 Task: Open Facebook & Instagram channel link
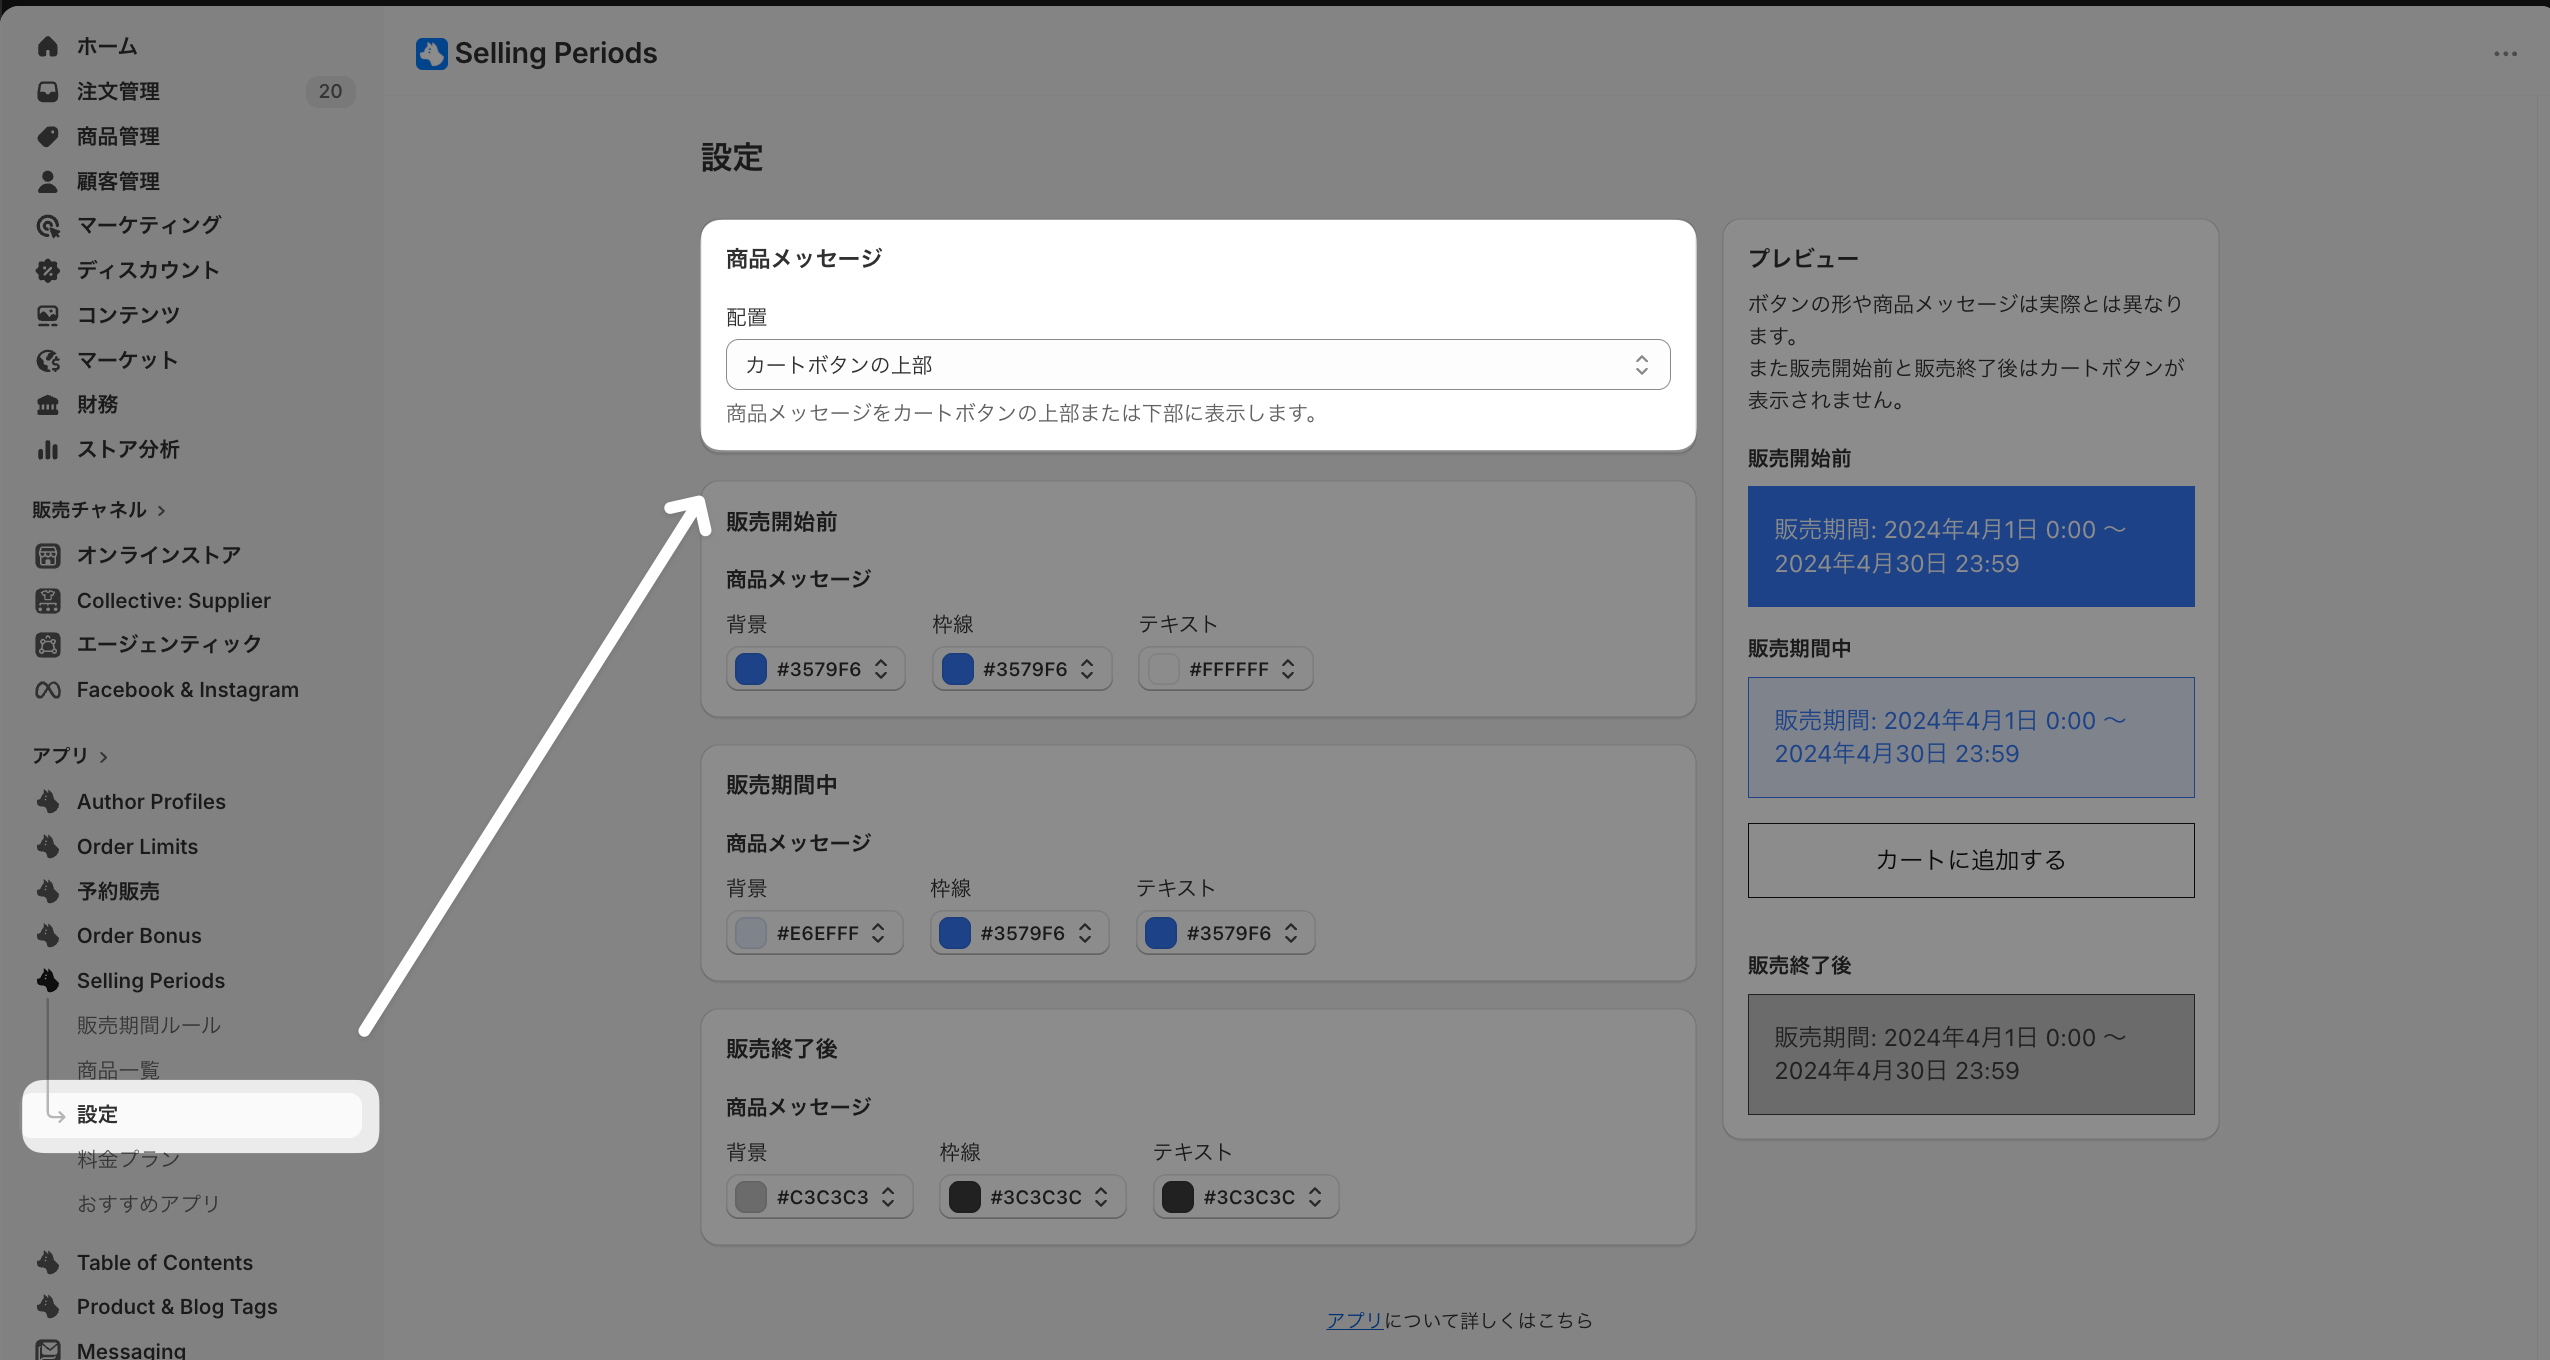[x=188, y=690]
